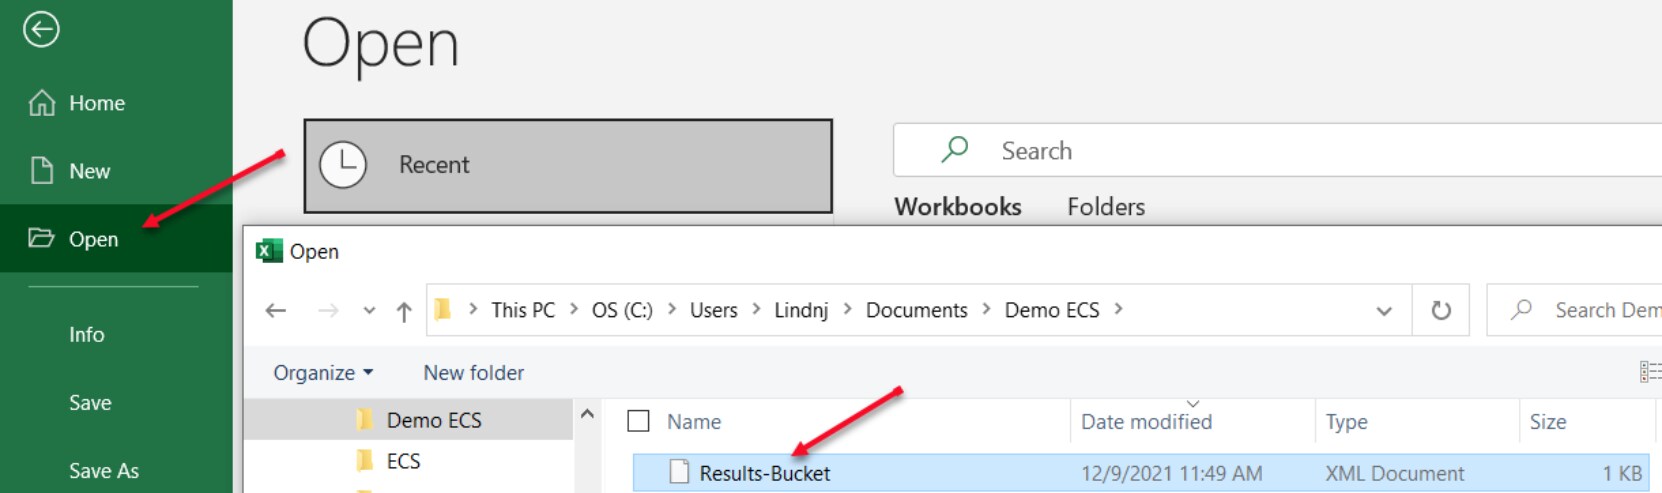This screenshot has height=493, width=1662.
Task: Expand chevron after This PC breadcrumb
Action: click(574, 309)
